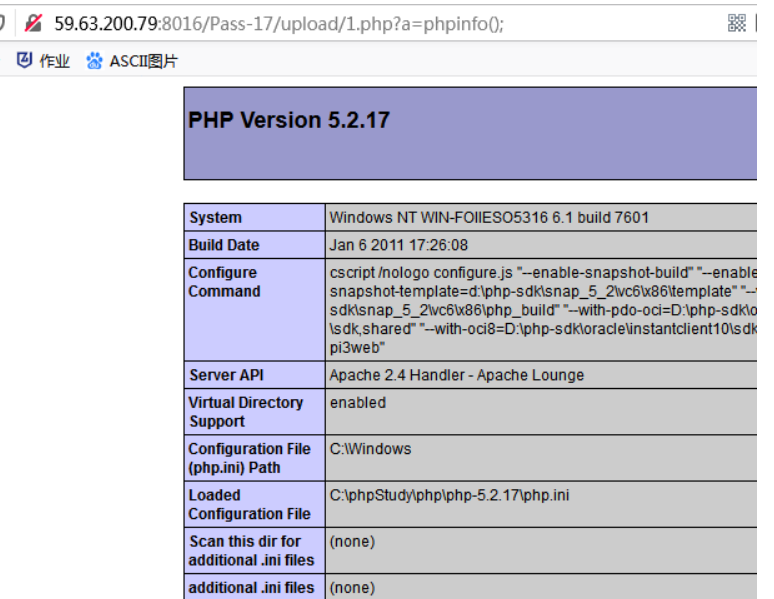
Task: Open the QR code icon in address bar
Action: [x=736, y=23]
